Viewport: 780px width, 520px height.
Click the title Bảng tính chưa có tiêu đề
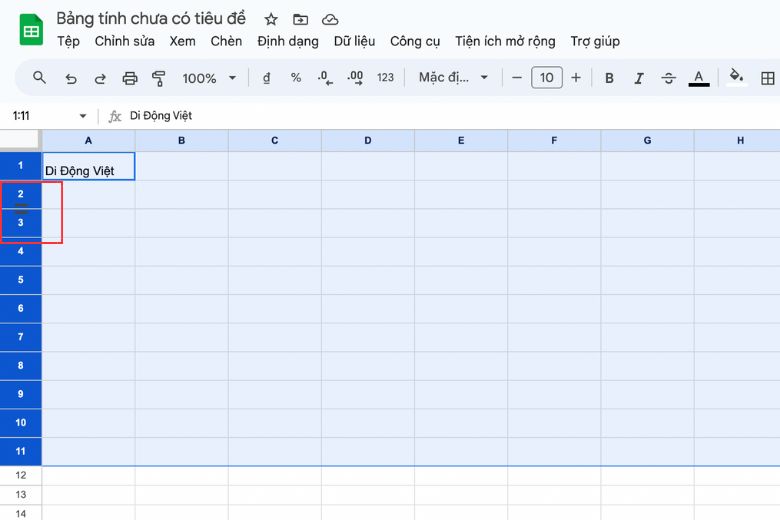[151, 18]
